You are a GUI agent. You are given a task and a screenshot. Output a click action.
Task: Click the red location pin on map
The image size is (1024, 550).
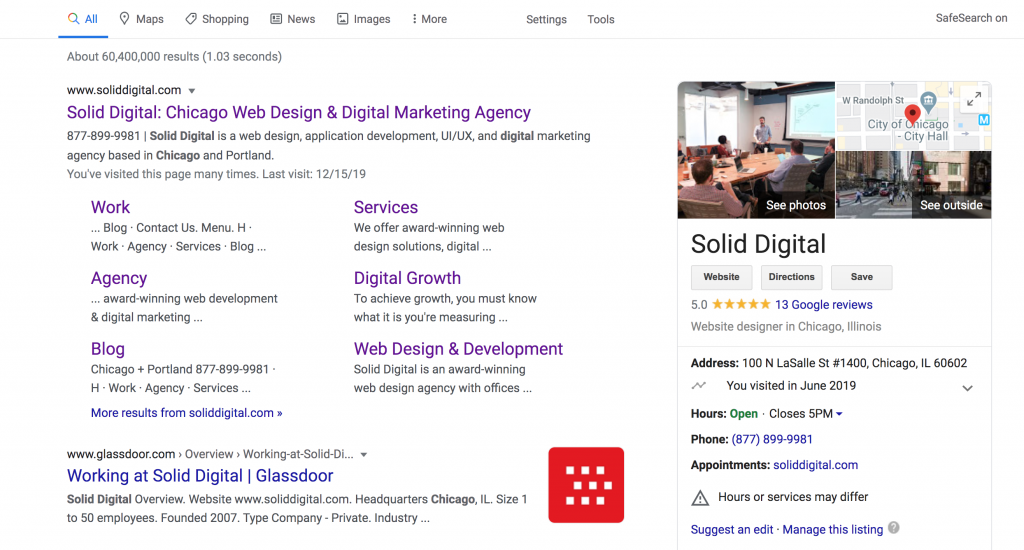click(912, 115)
